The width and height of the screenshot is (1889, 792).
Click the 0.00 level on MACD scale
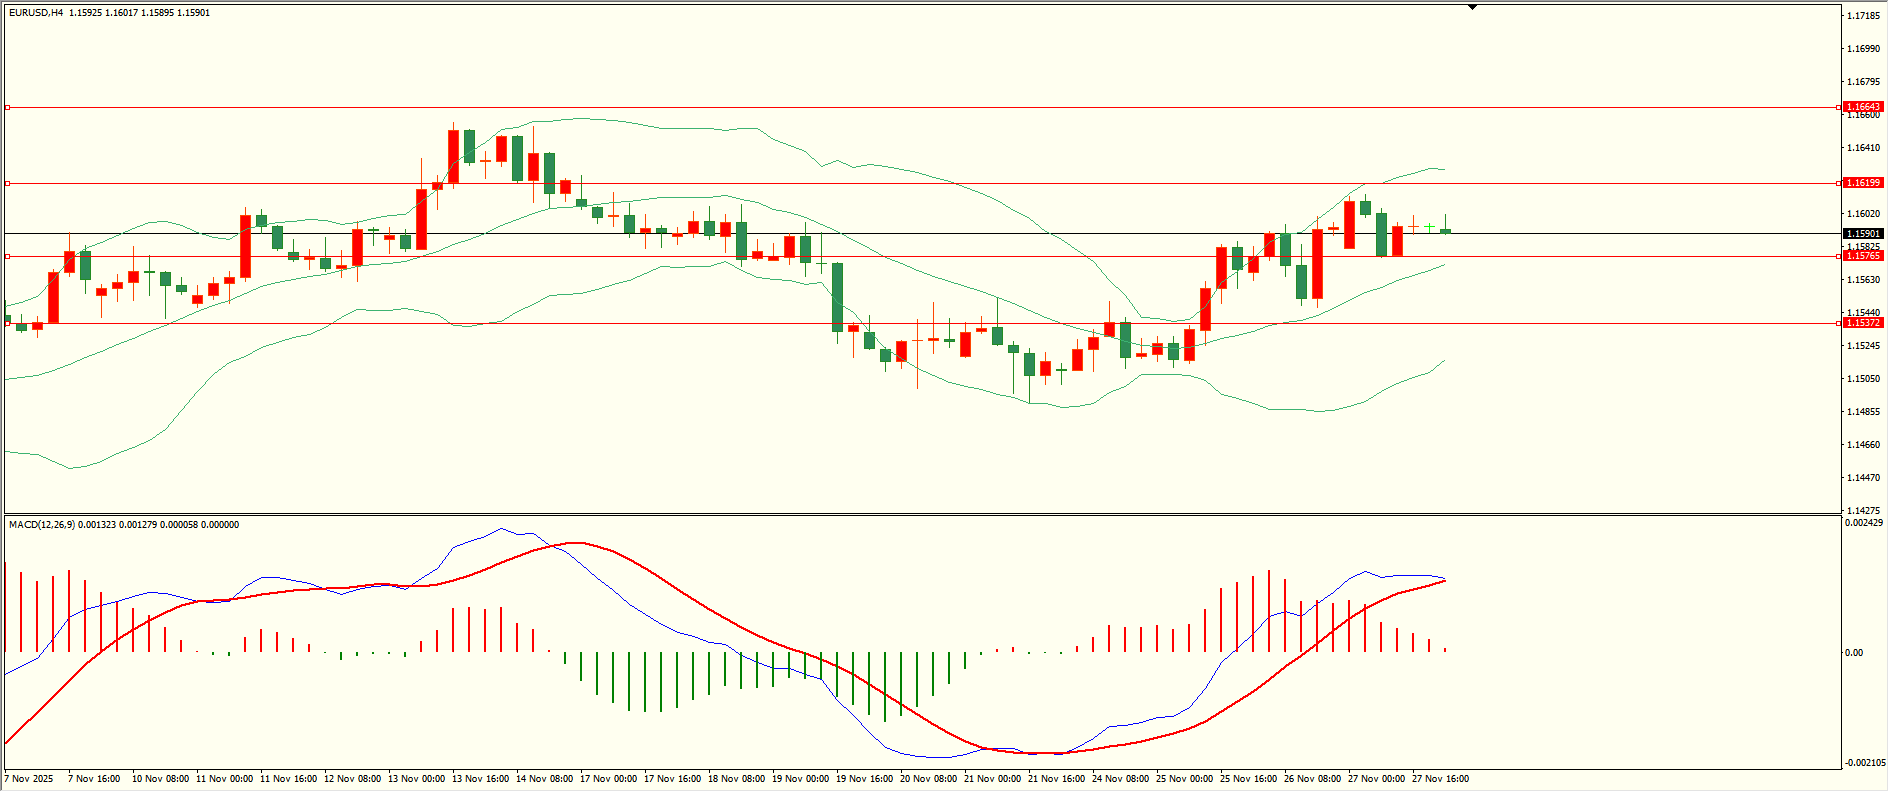pyautogui.click(x=1854, y=653)
